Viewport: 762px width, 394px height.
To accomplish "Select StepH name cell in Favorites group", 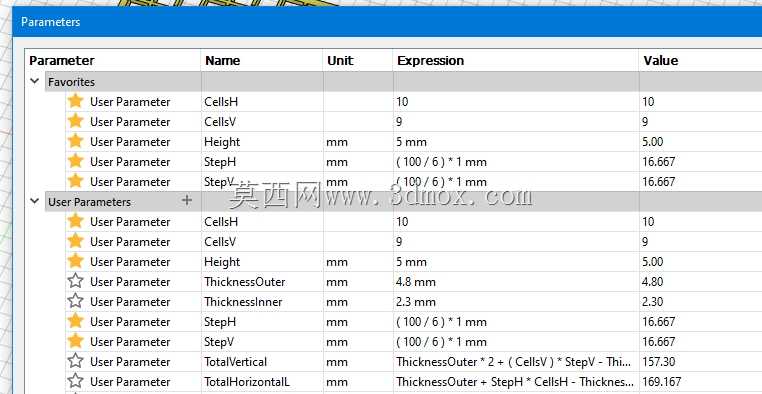I will (x=262, y=162).
